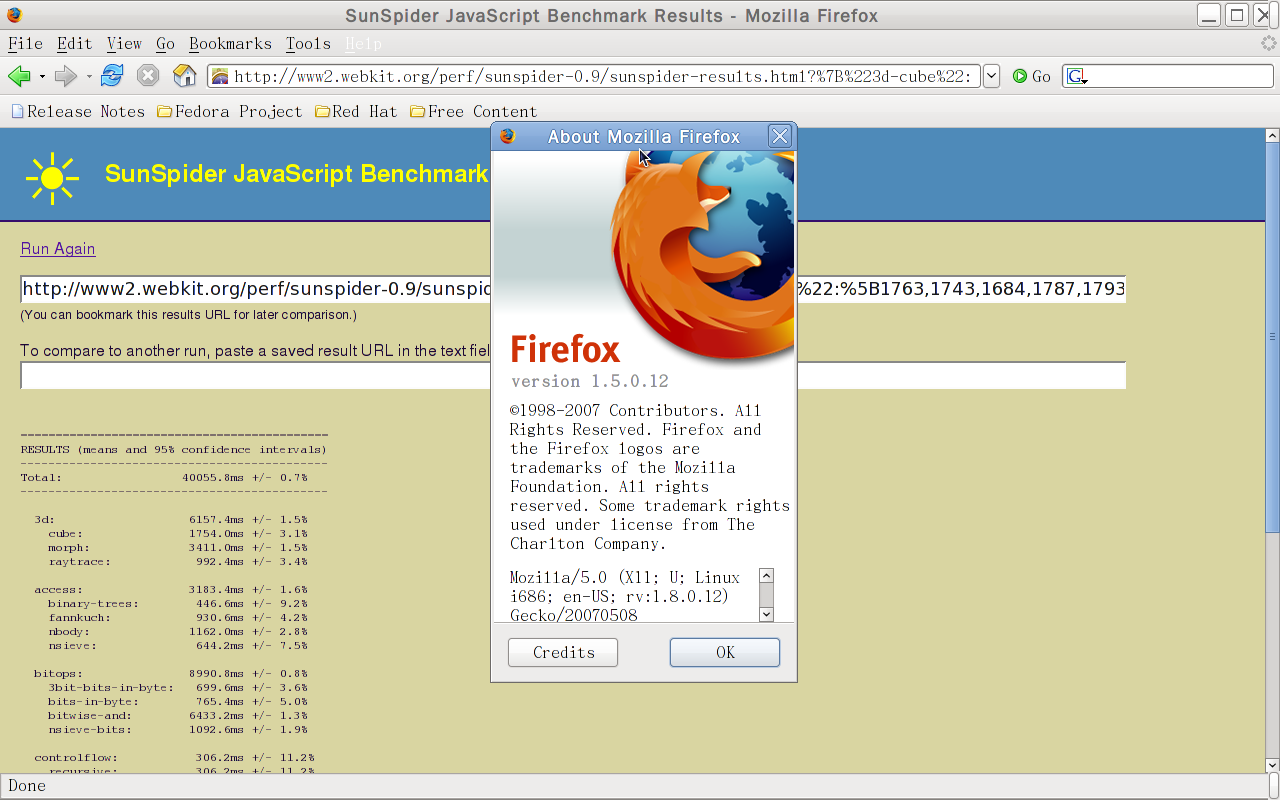Click the empty comparison URL field

(573, 375)
